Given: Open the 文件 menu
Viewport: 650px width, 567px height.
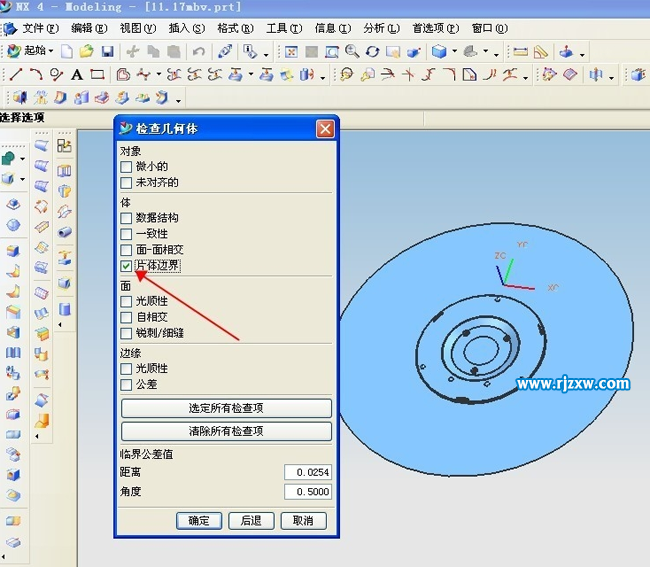Looking at the screenshot, I should 40,29.
